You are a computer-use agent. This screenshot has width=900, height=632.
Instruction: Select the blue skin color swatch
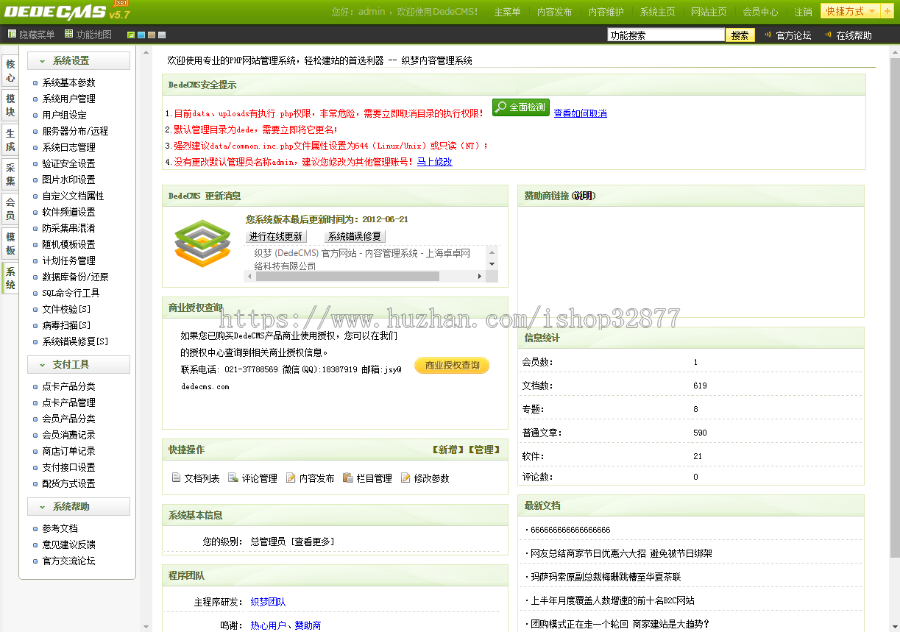[141, 35]
